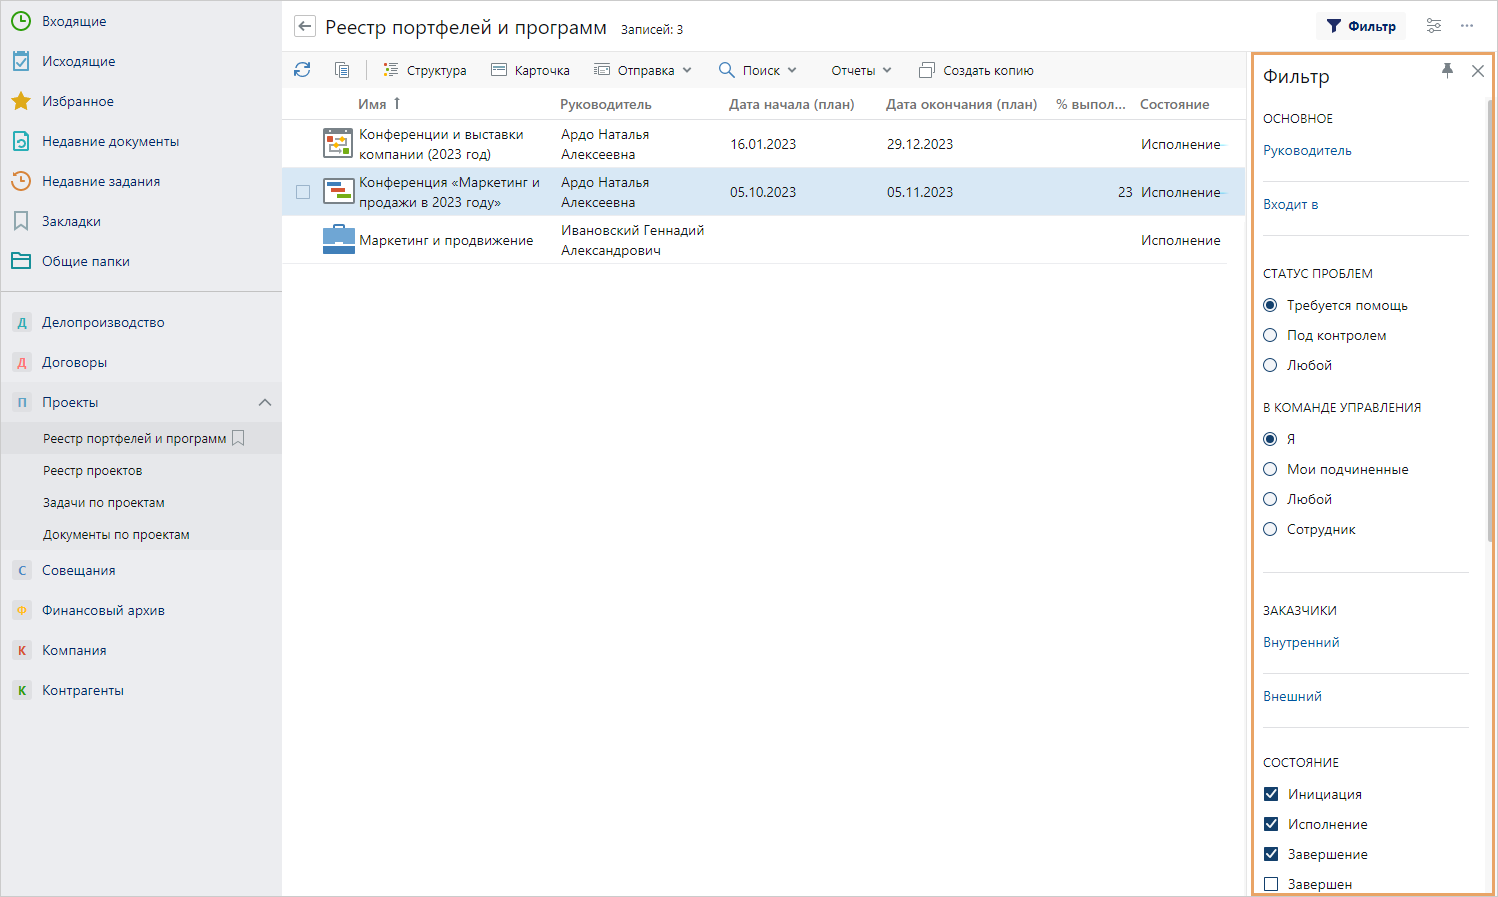Open list view settings sliders icon
The width and height of the screenshot is (1498, 897).
pyautogui.click(x=1434, y=26)
